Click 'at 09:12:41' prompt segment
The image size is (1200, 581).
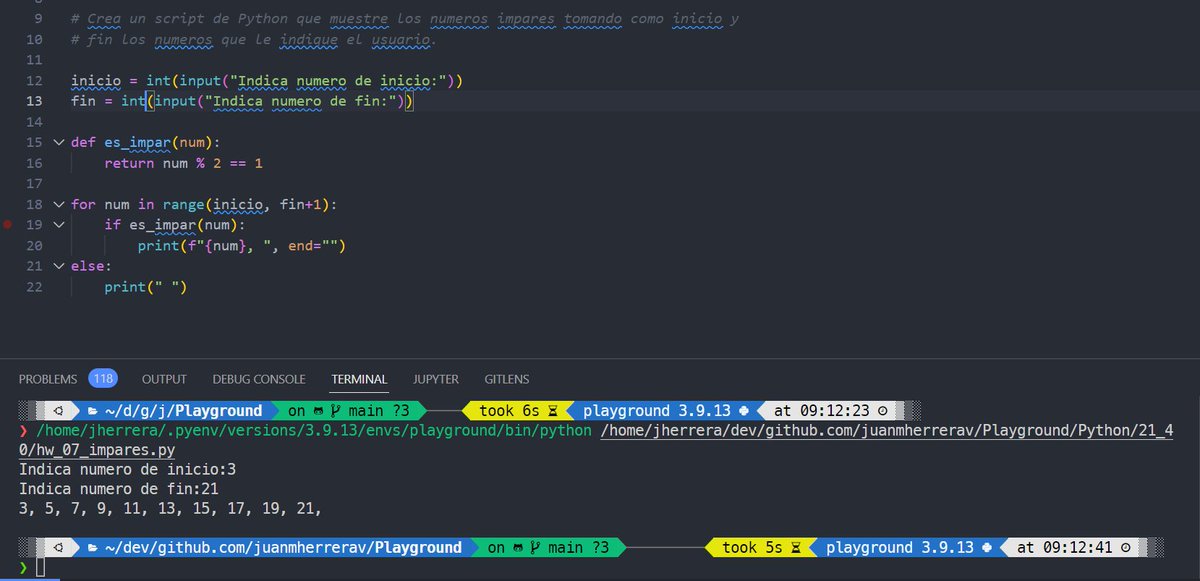[1073, 547]
